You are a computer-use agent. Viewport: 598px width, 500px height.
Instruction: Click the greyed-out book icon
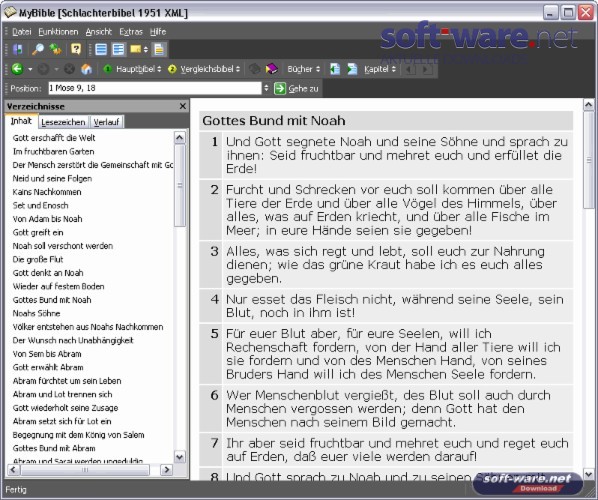click(x=254, y=69)
